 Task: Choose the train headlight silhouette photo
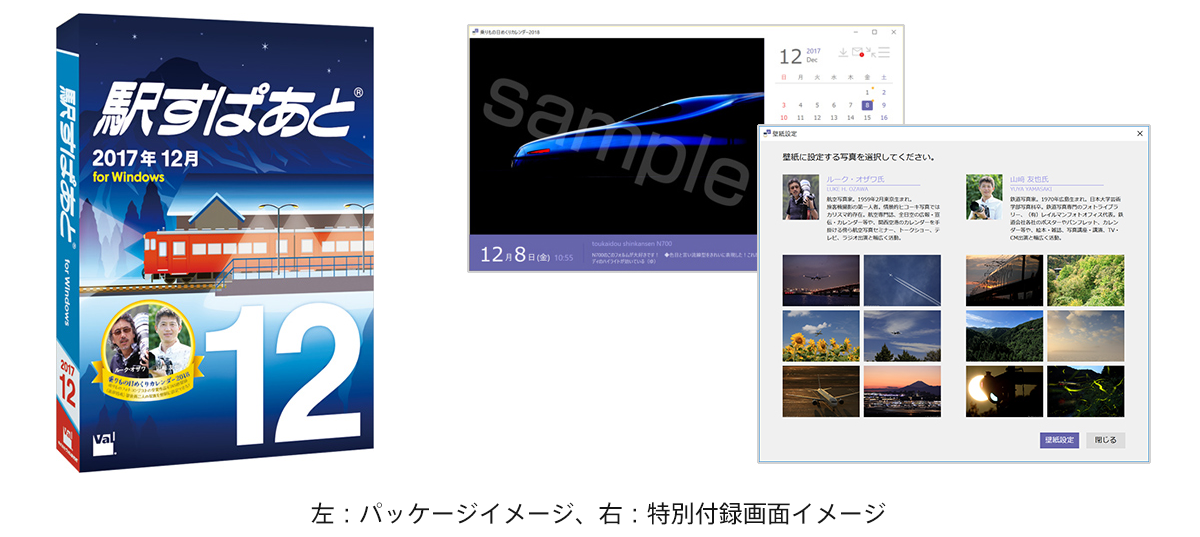[x=1004, y=390]
